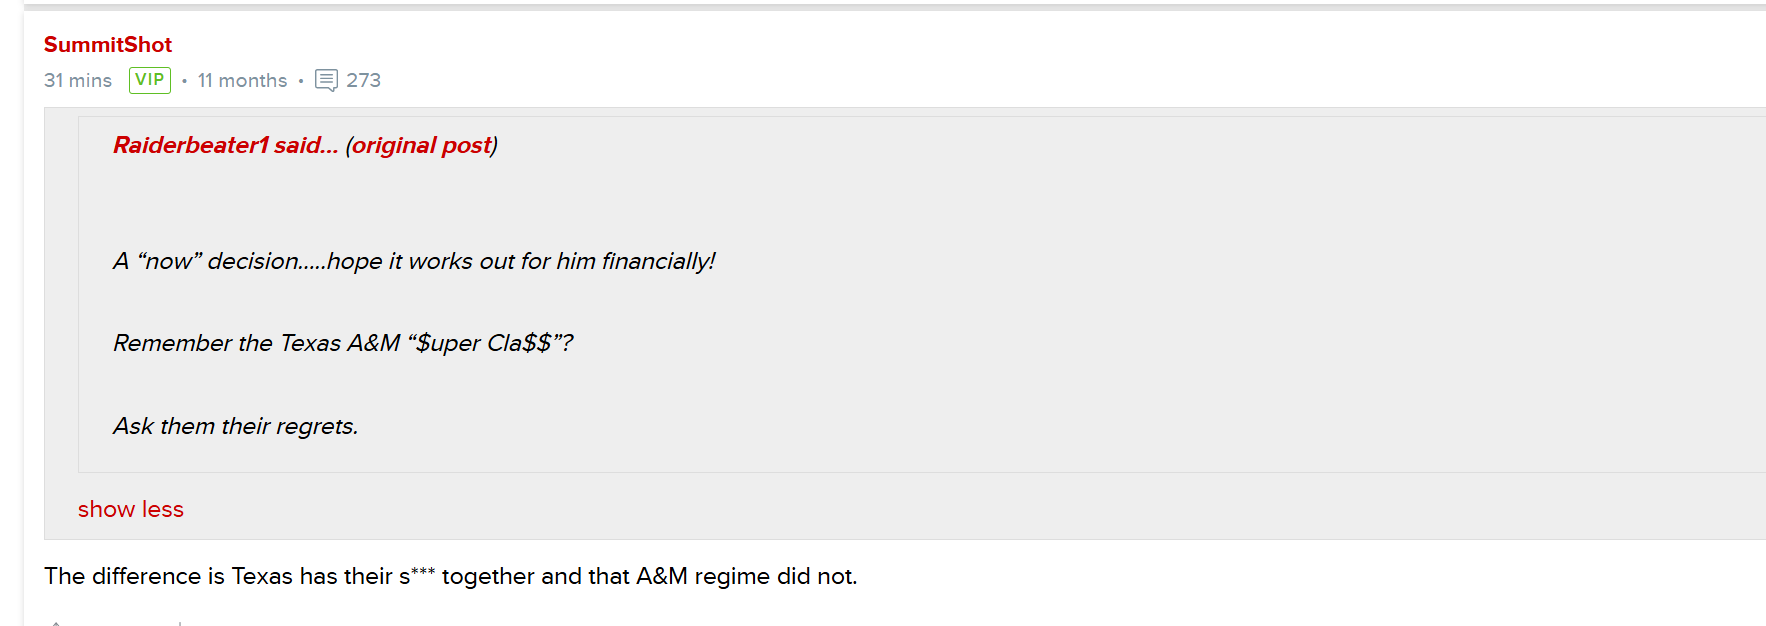
Task: Click the word "original" in the quote header
Action: click(395, 145)
